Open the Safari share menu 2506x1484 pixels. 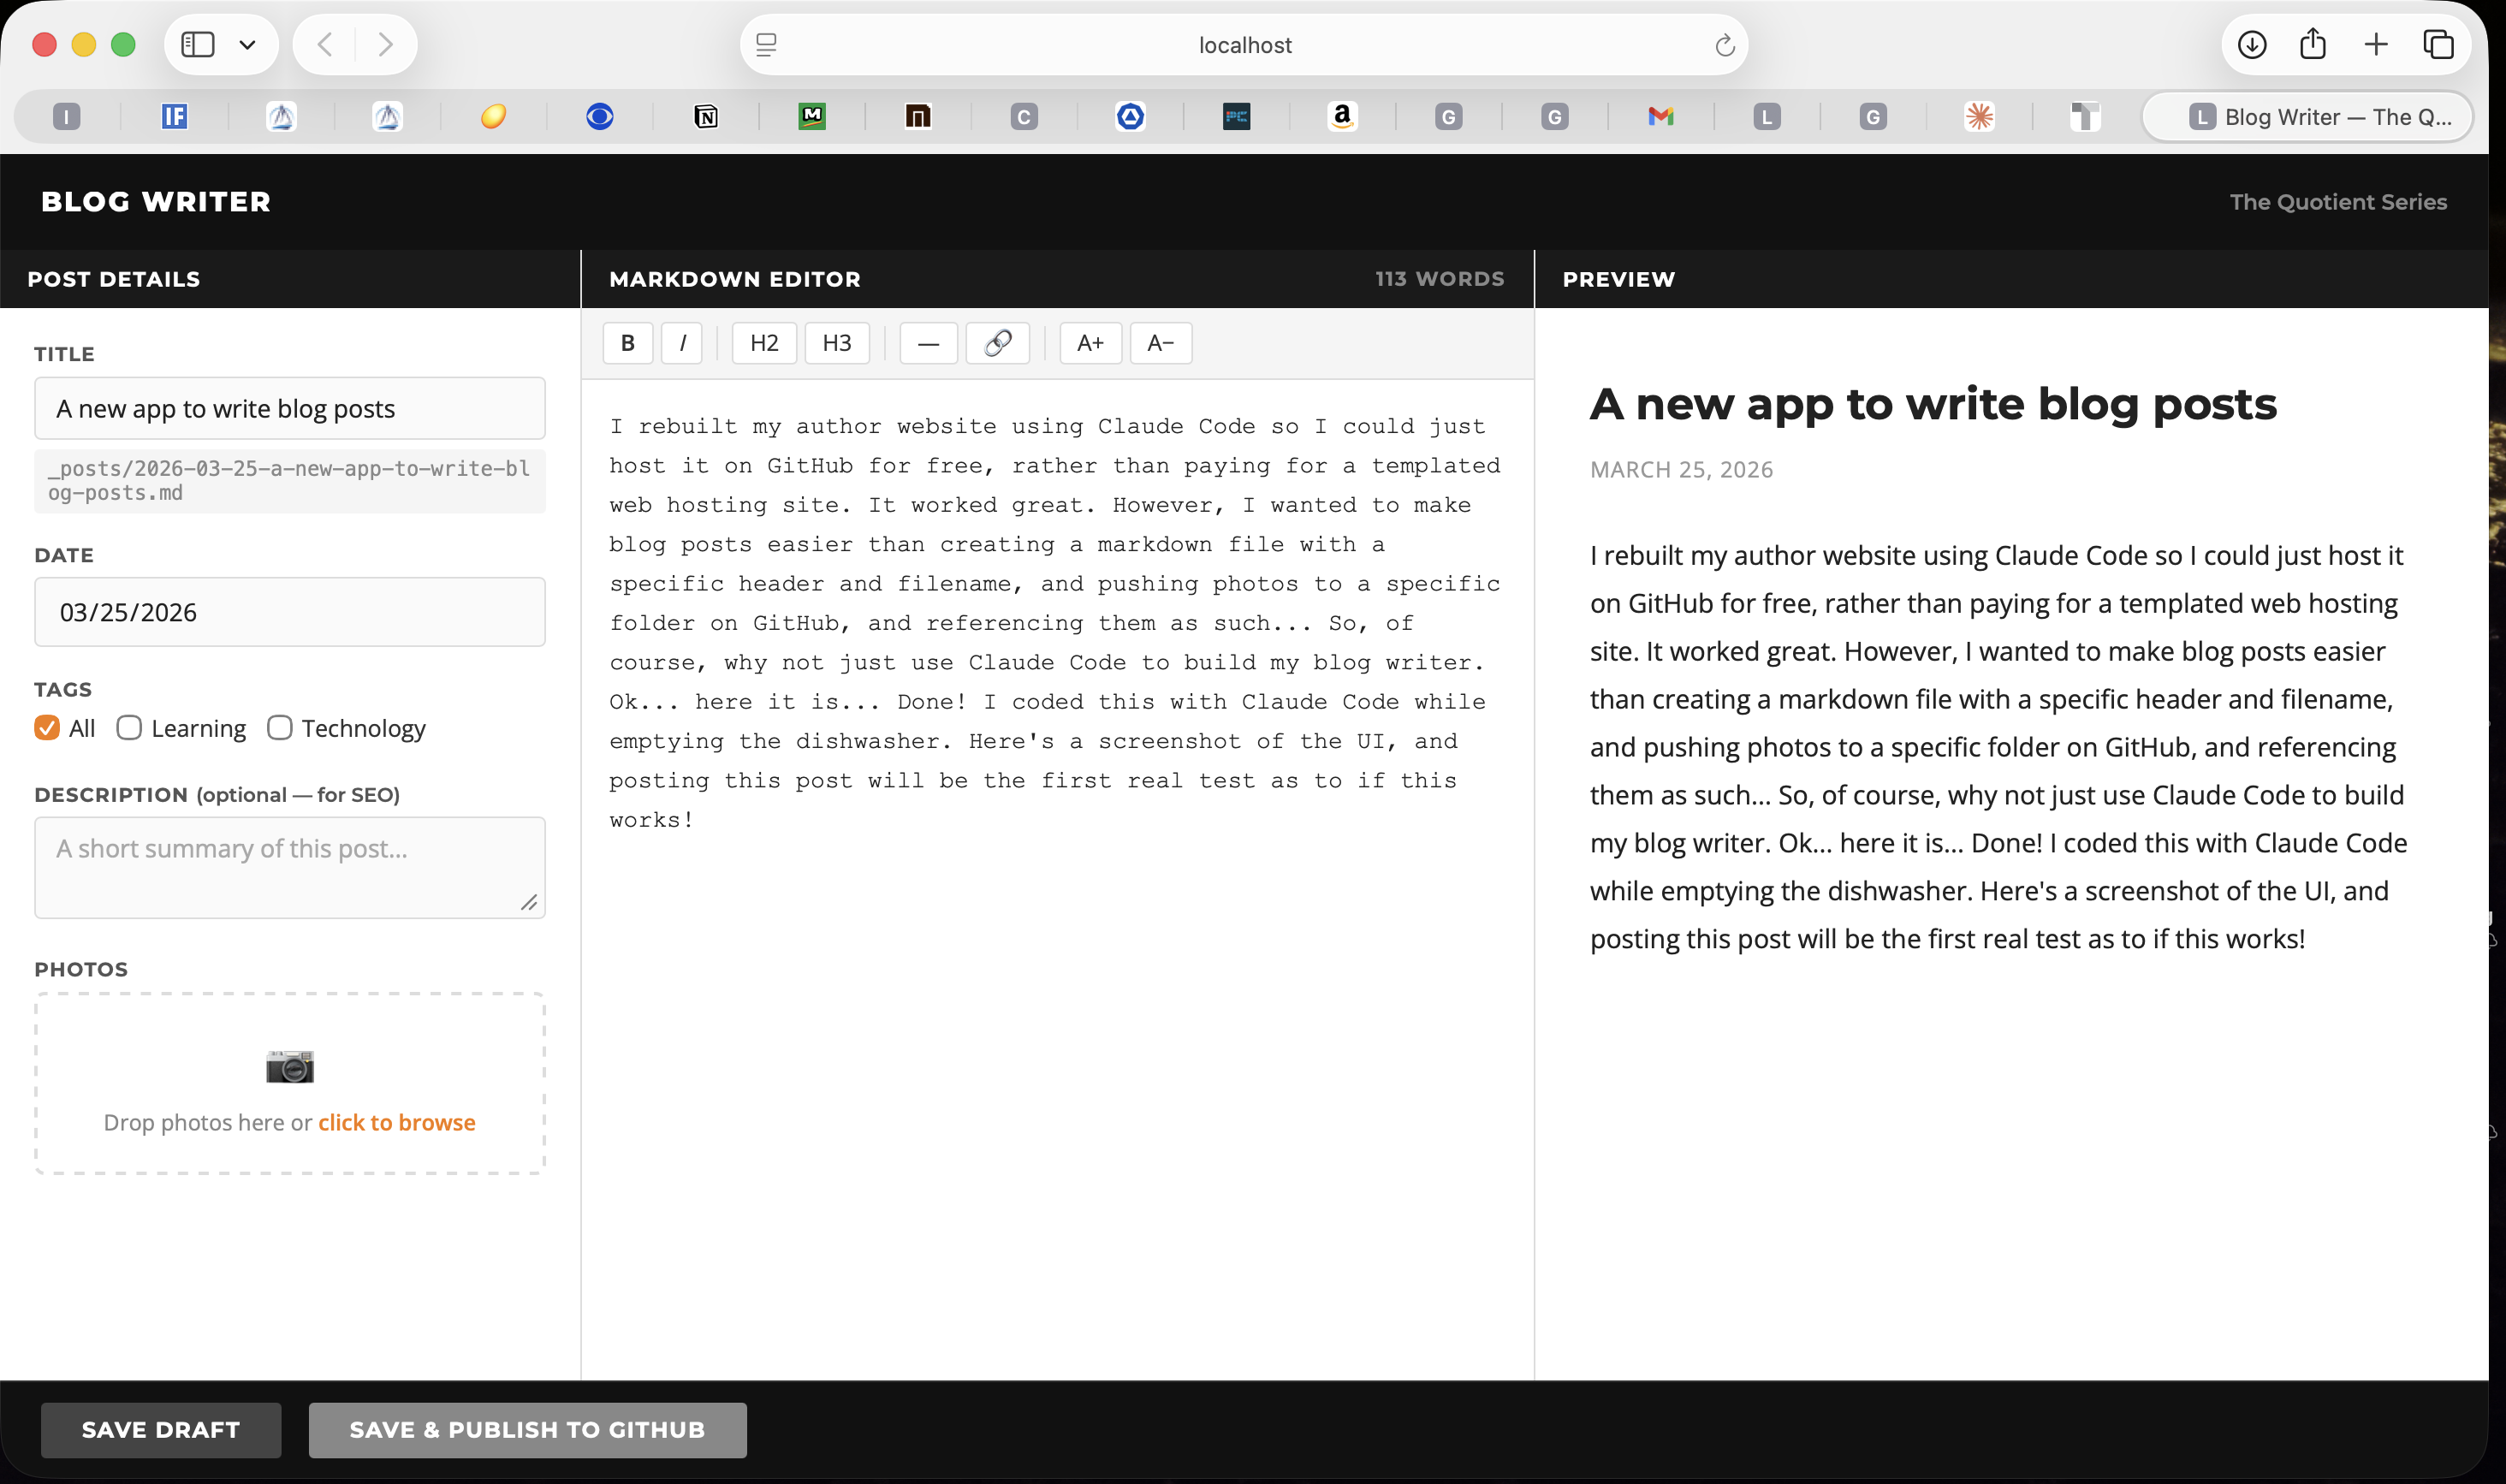pyautogui.click(x=2312, y=45)
